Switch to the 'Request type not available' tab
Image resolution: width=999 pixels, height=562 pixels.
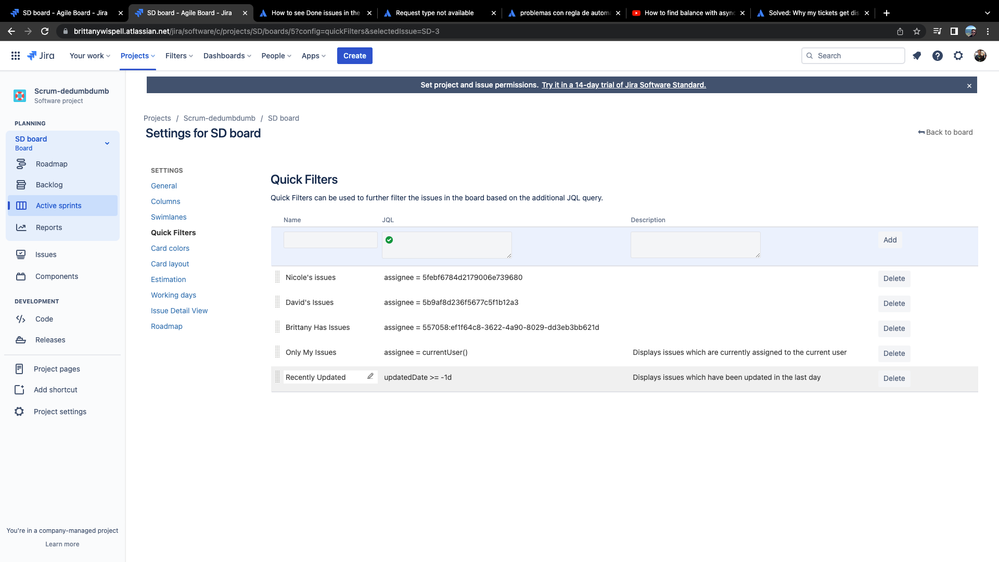pos(439,13)
